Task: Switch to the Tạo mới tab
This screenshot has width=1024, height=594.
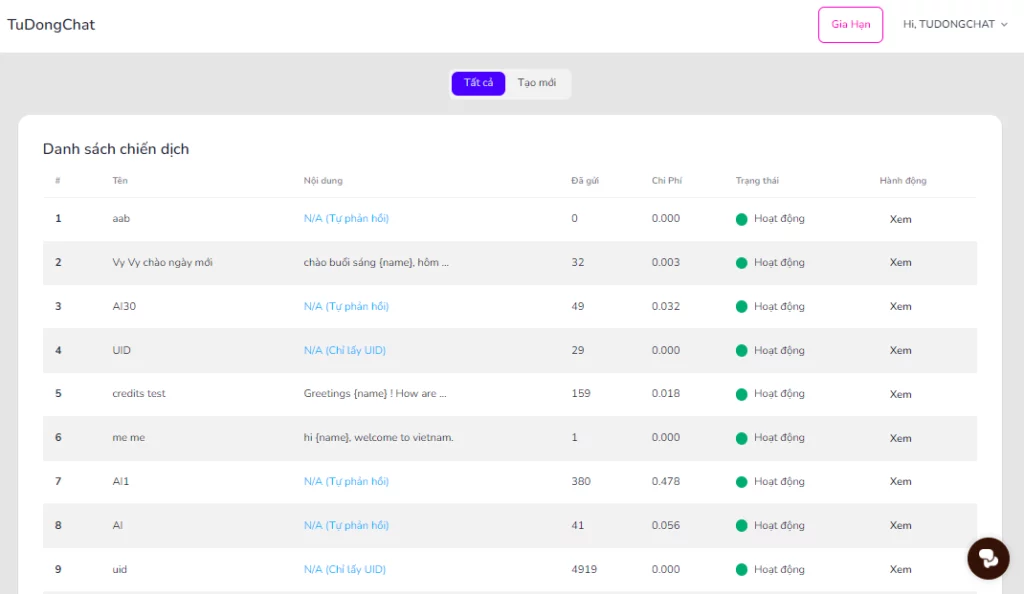Action: coord(537,83)
